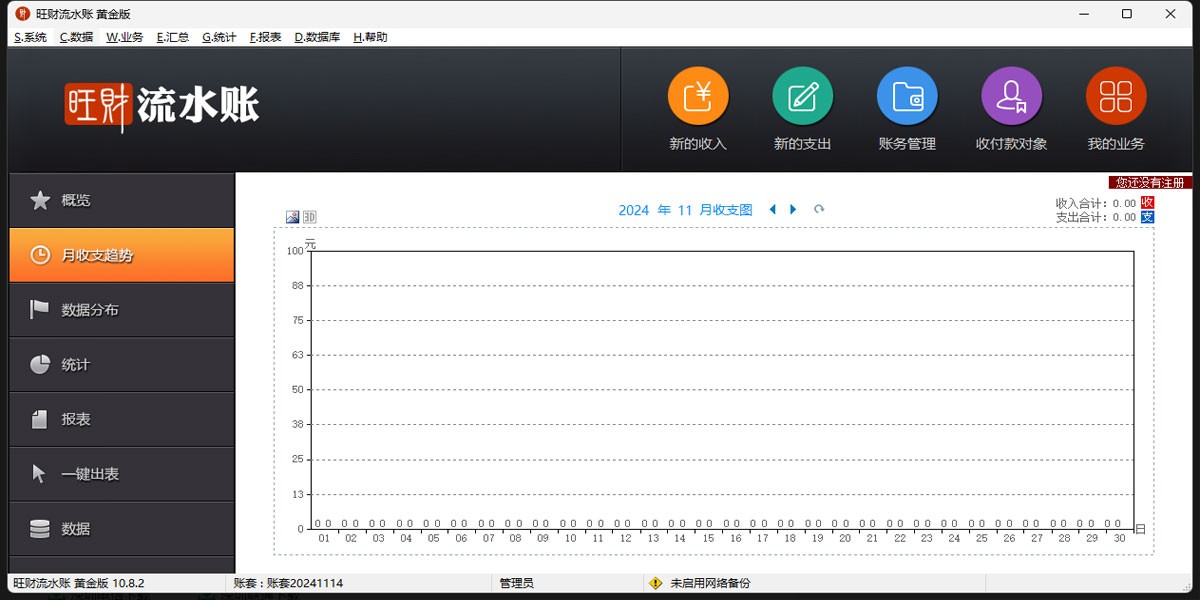Open the W.业务 menu

(x=124, y=37)
